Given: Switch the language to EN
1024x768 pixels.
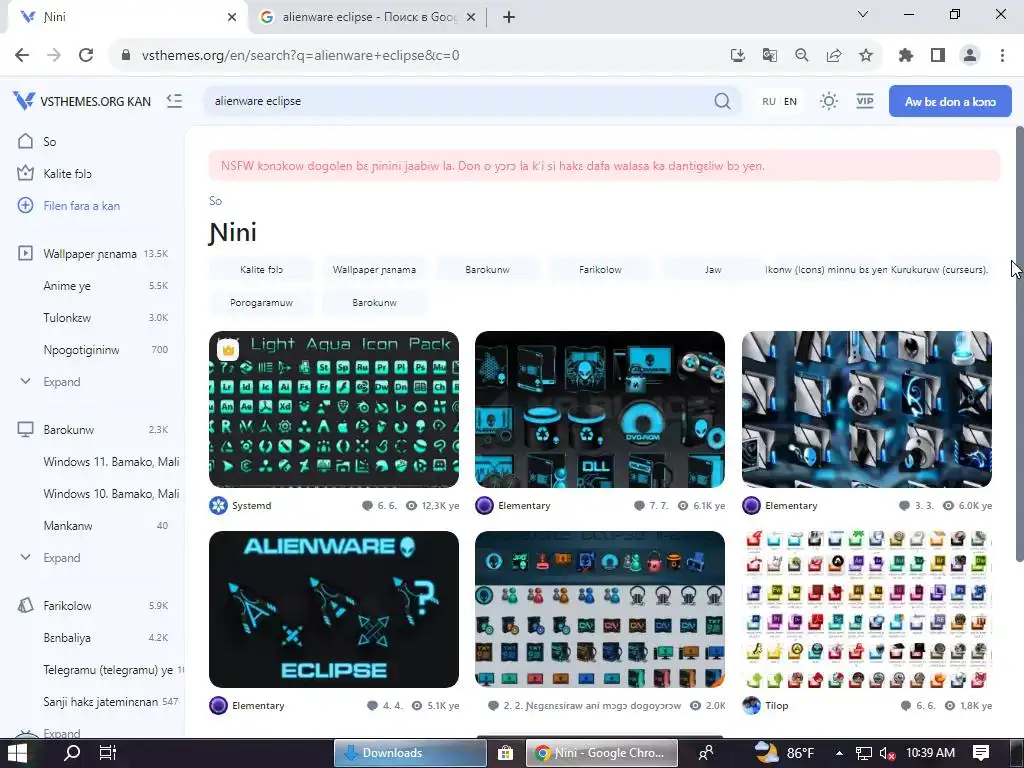Looking at the screenshot, I should point(790,101).
